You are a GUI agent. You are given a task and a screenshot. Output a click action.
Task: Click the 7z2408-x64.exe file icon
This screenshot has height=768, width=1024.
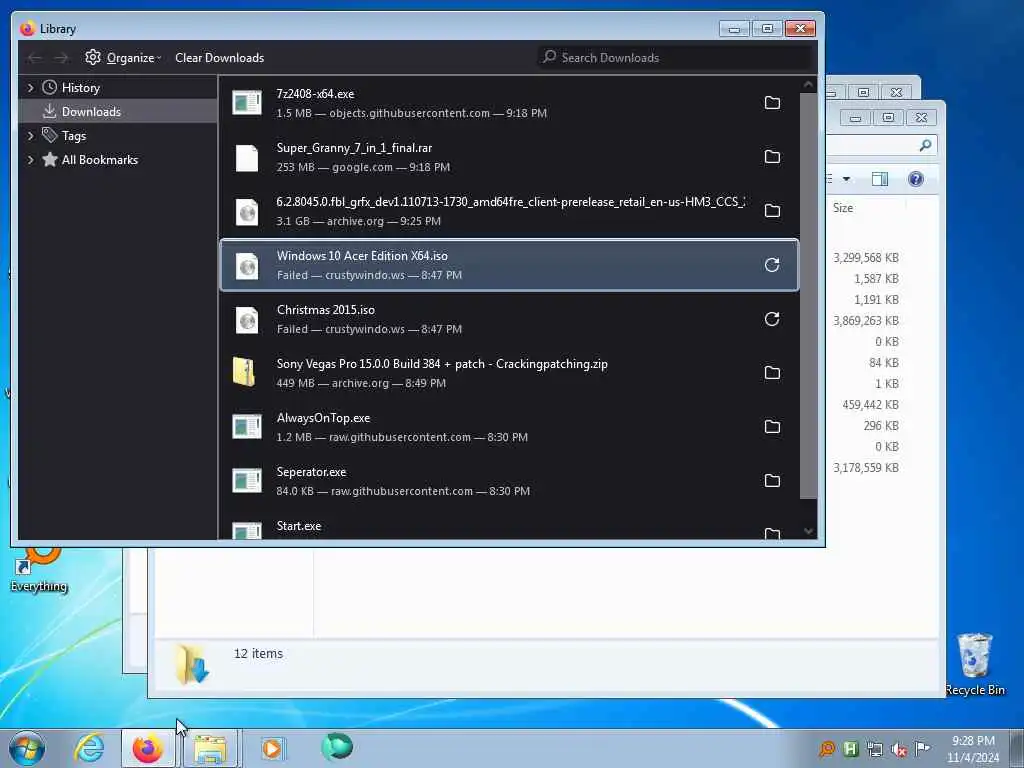tap(247, 103)
